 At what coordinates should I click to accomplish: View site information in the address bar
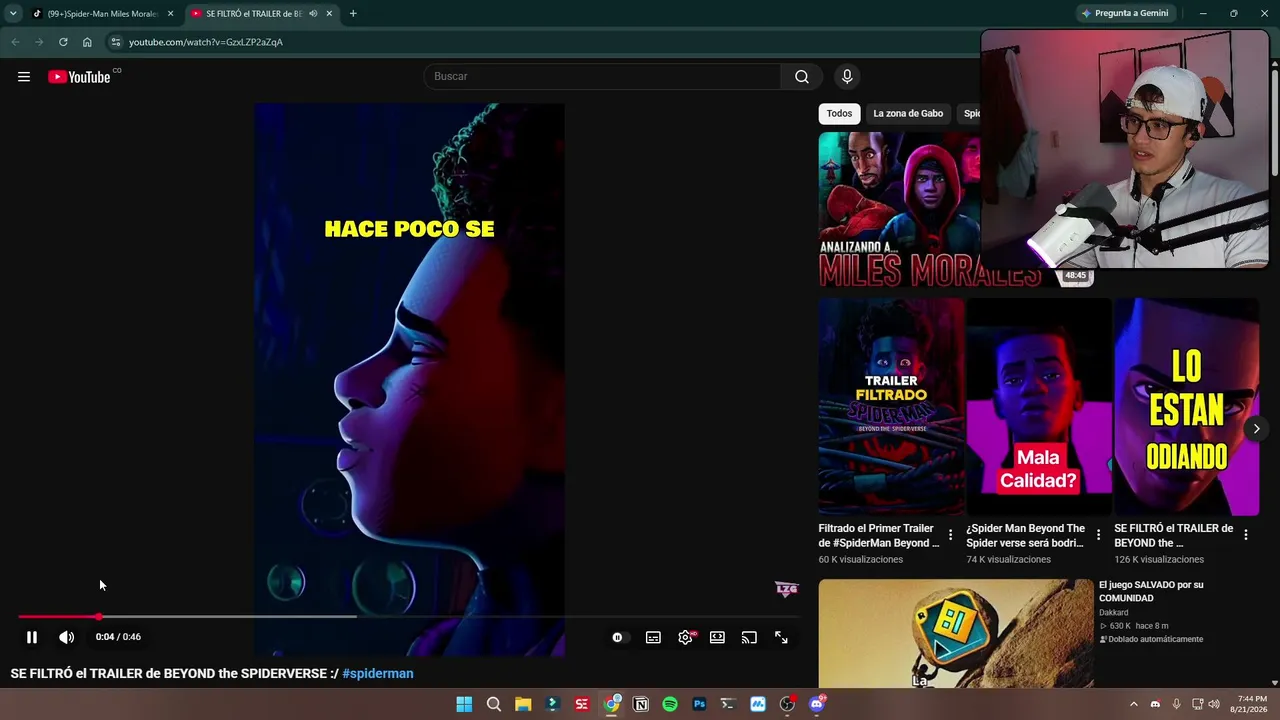point(116,42)
